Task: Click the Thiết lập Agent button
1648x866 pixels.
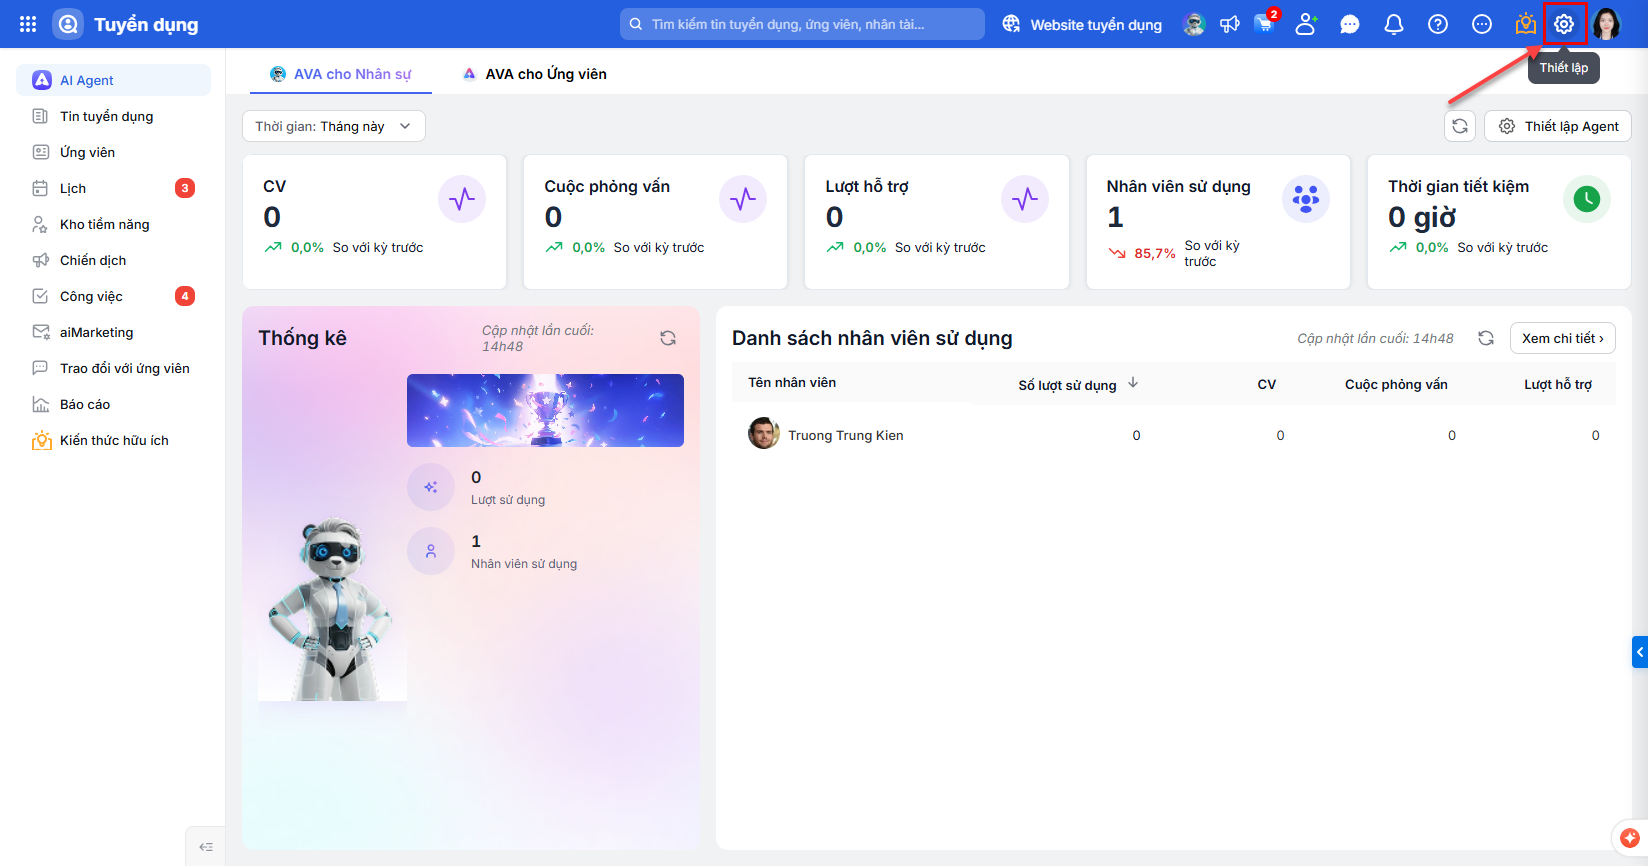Action: point(1558,126)
